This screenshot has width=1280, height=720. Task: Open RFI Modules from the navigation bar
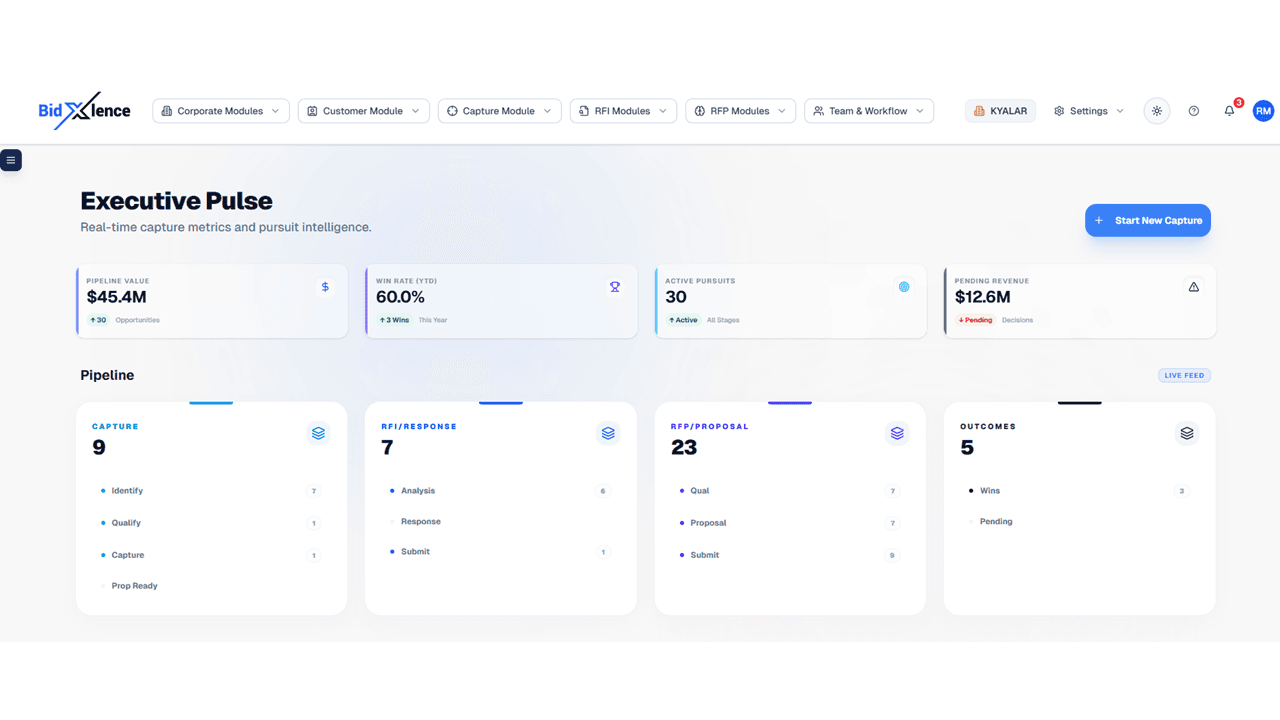pyautogui.click(x=623, y=111)
